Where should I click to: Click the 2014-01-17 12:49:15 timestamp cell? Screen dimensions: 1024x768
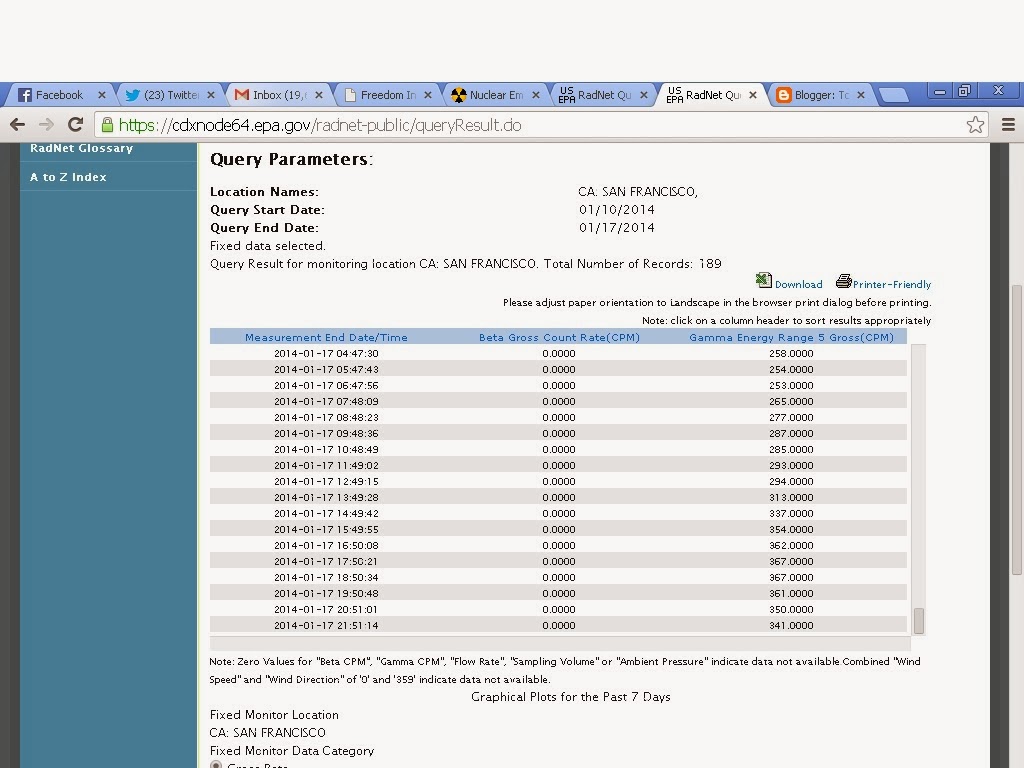coord(326,481)
